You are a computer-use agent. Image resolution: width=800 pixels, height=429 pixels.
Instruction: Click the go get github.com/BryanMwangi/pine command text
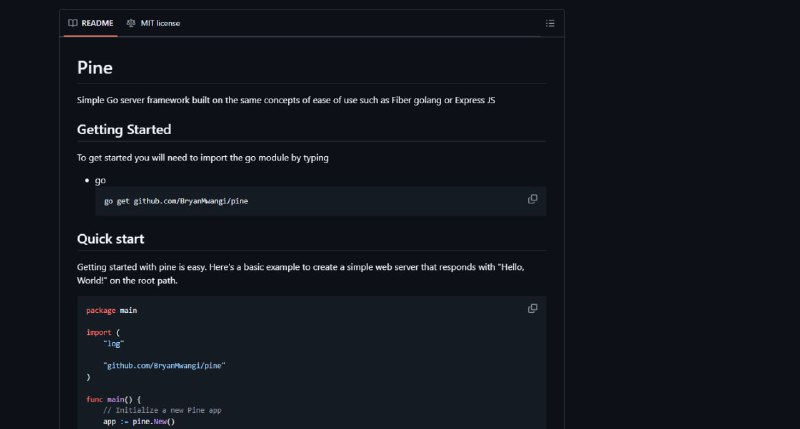[176, 201]
